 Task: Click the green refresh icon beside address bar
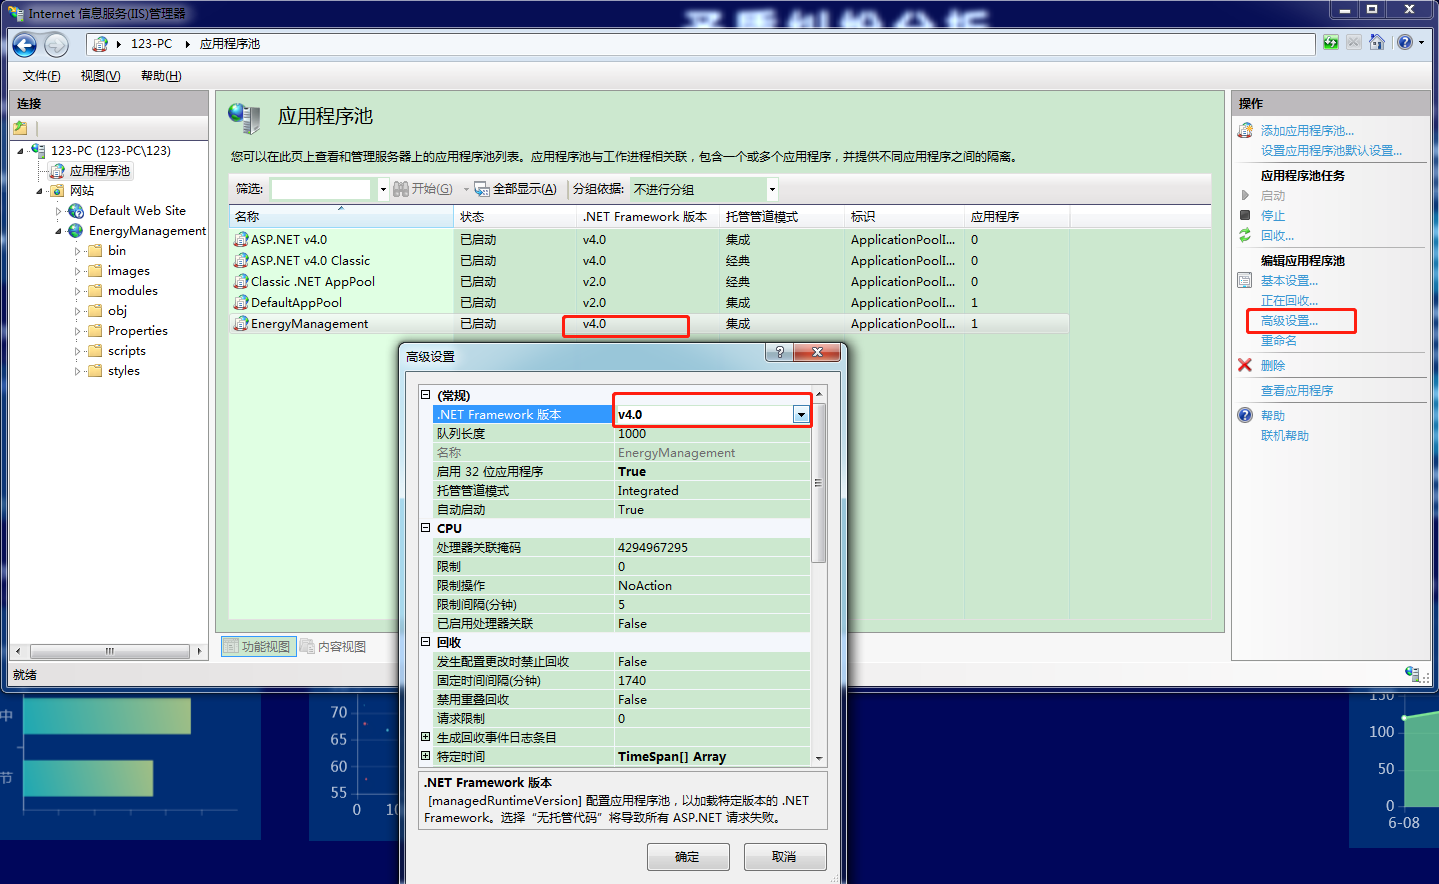pyautogui.click(x=1330, y=42)
